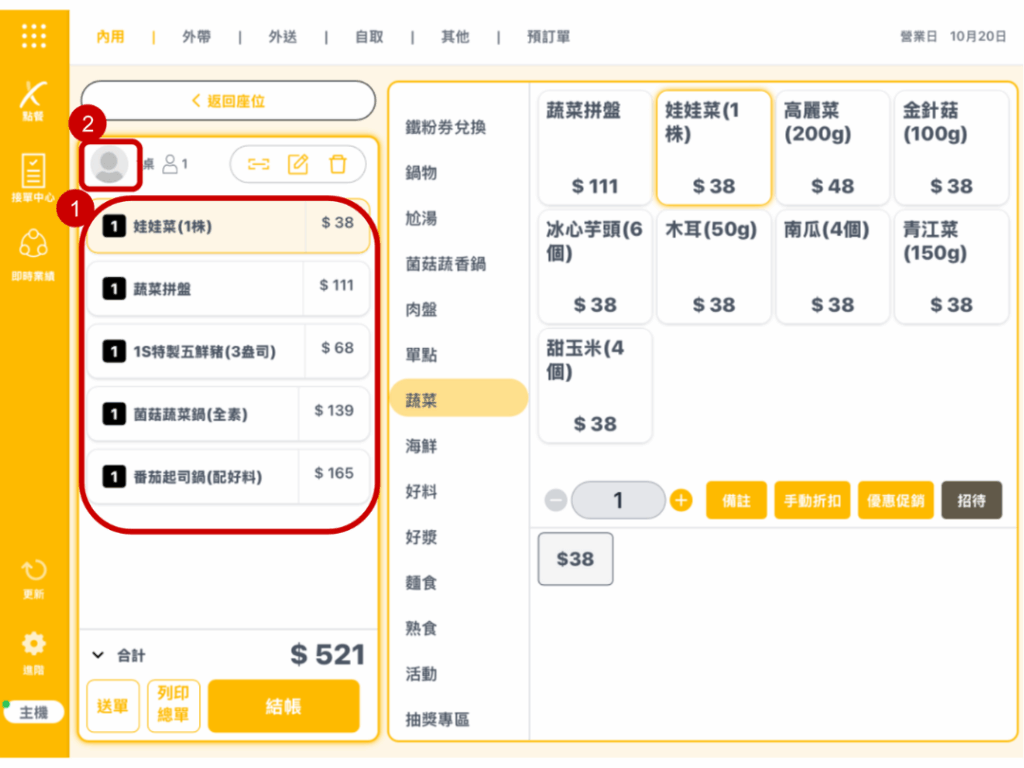The width and height of the screenshot is (1024, 768).
Task: Click the minus icon to decrease quantity
Action: click(x=556, y=500)
